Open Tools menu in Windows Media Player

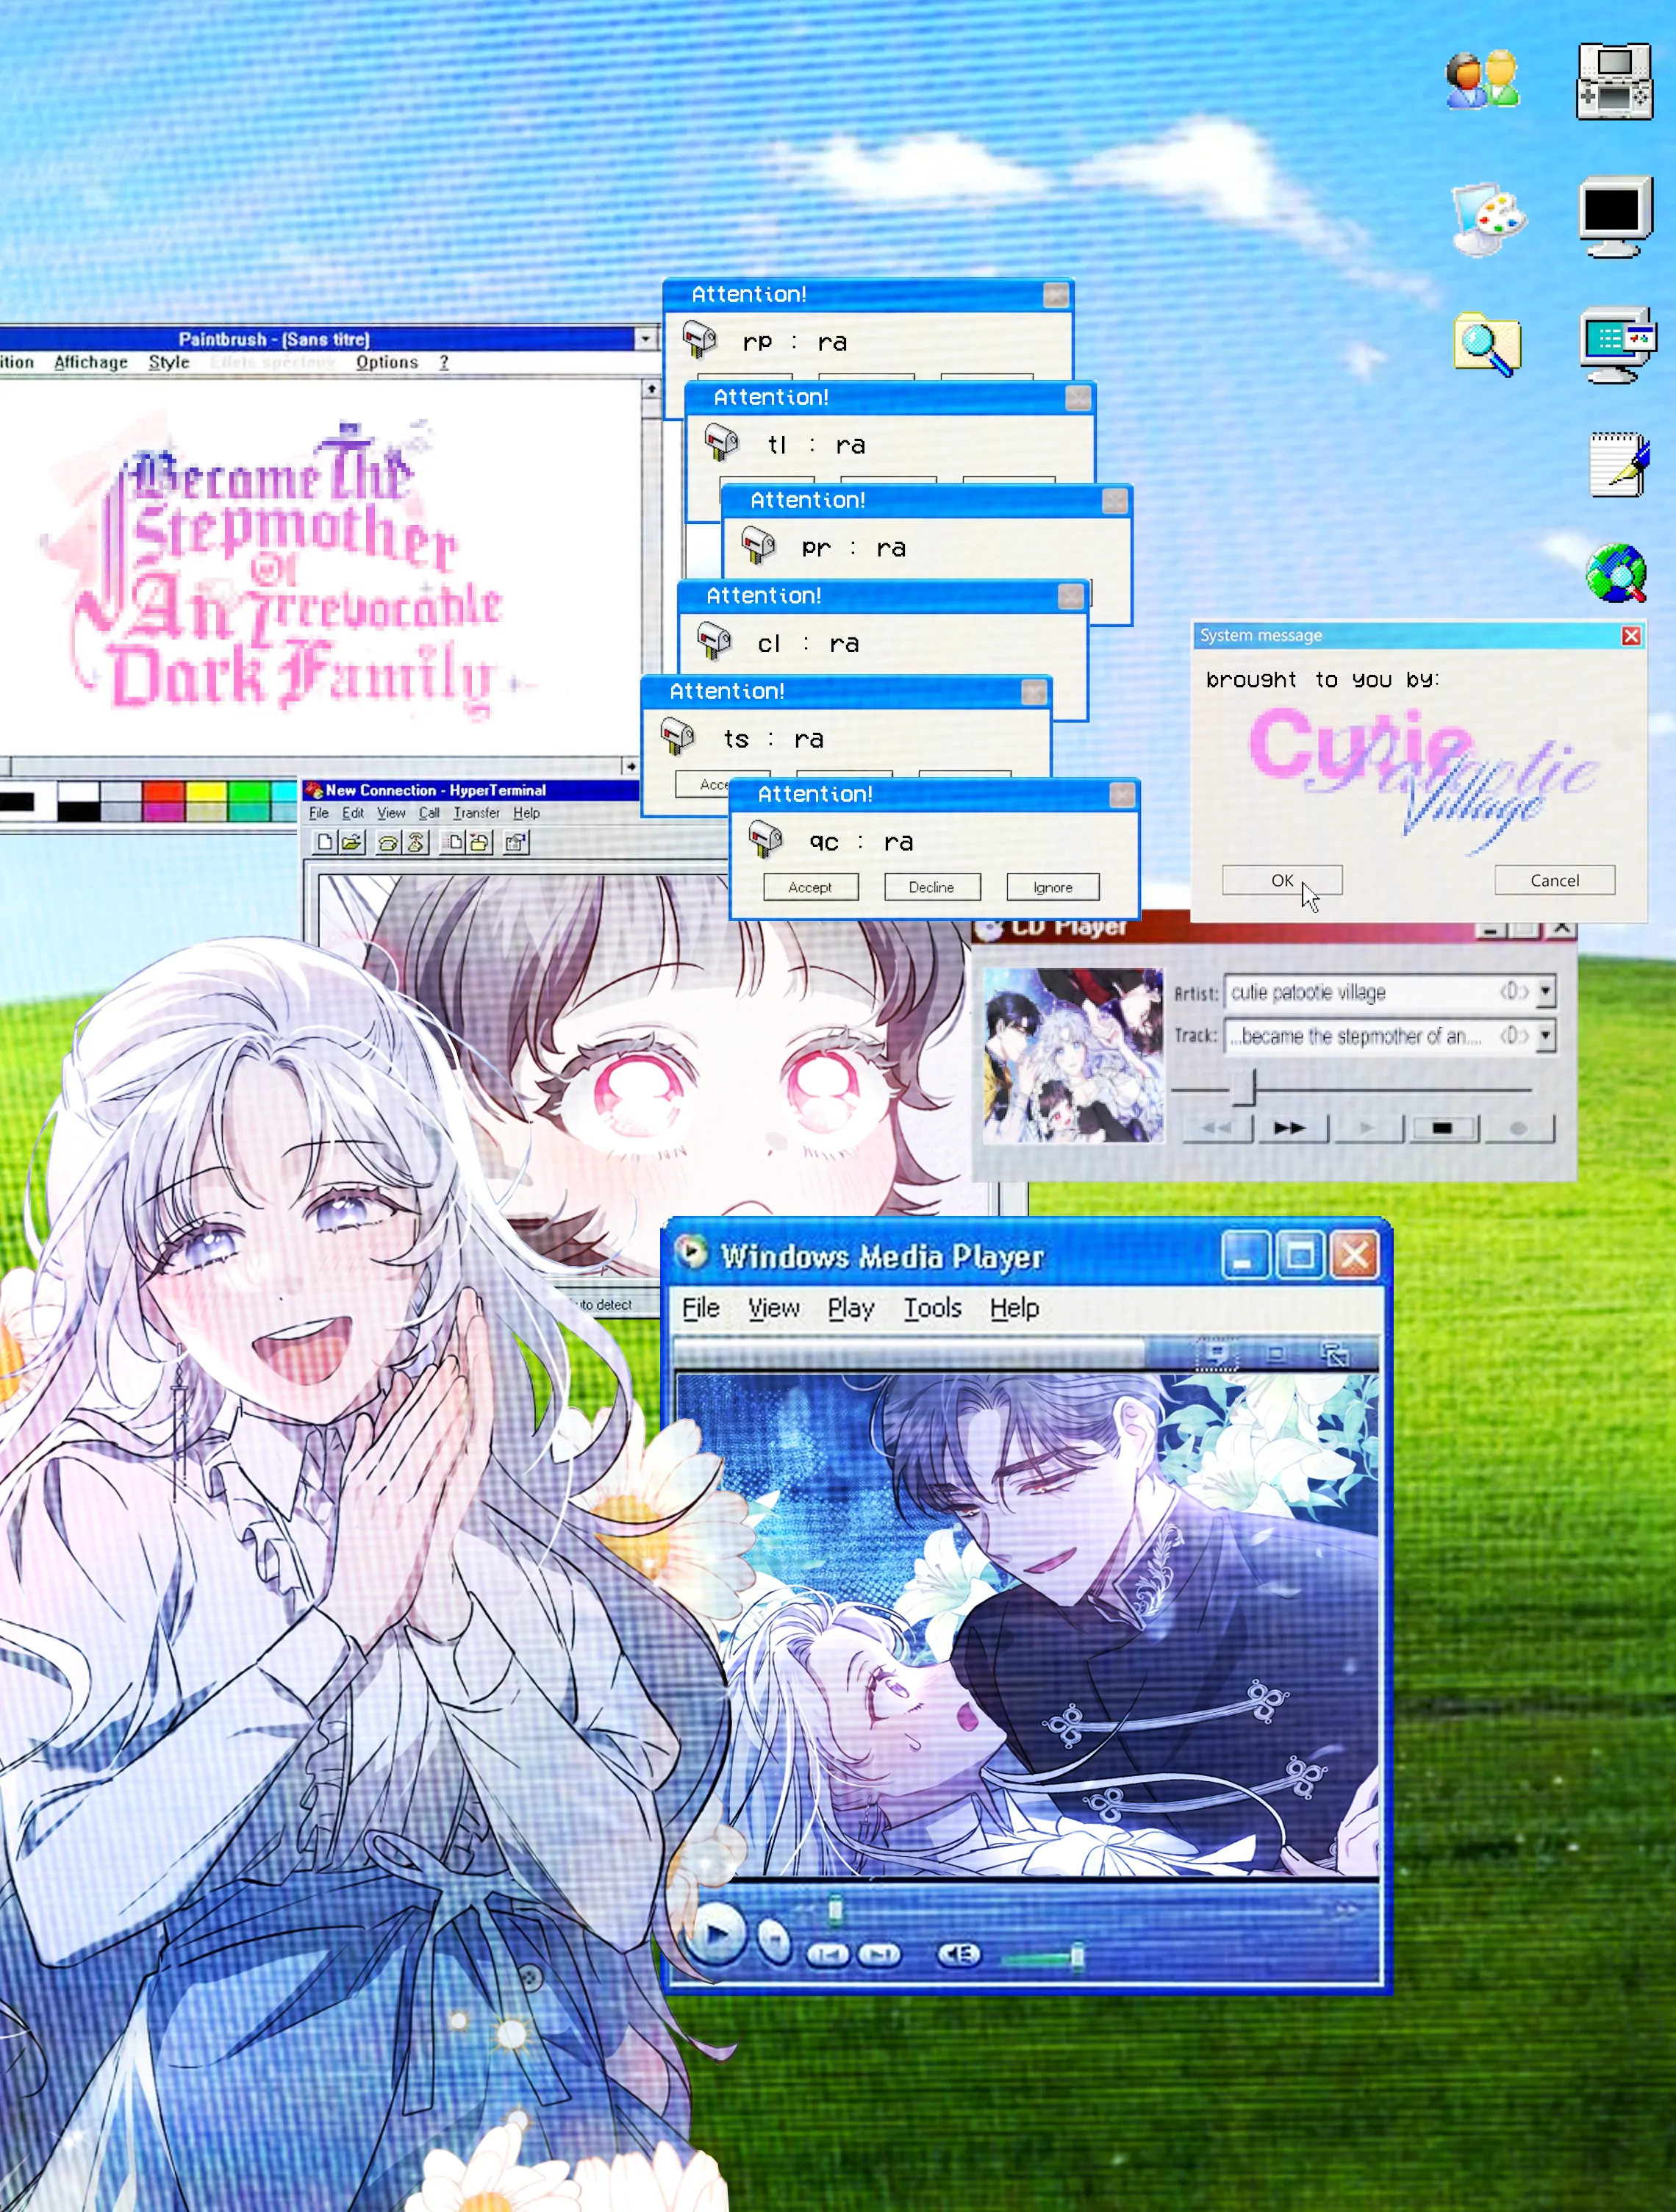932,1308
